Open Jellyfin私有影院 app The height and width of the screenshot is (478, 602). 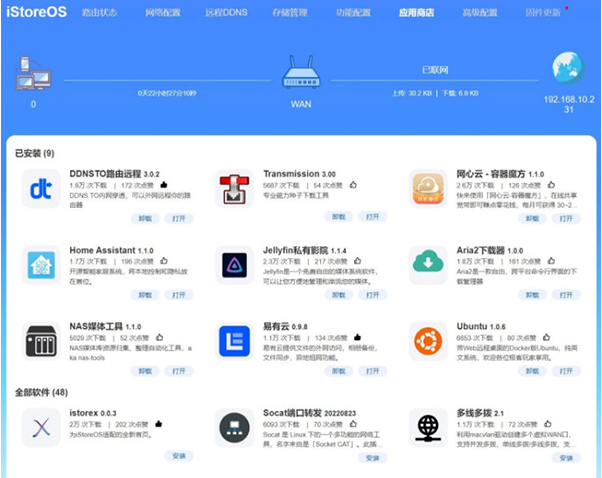click(372, 295)
